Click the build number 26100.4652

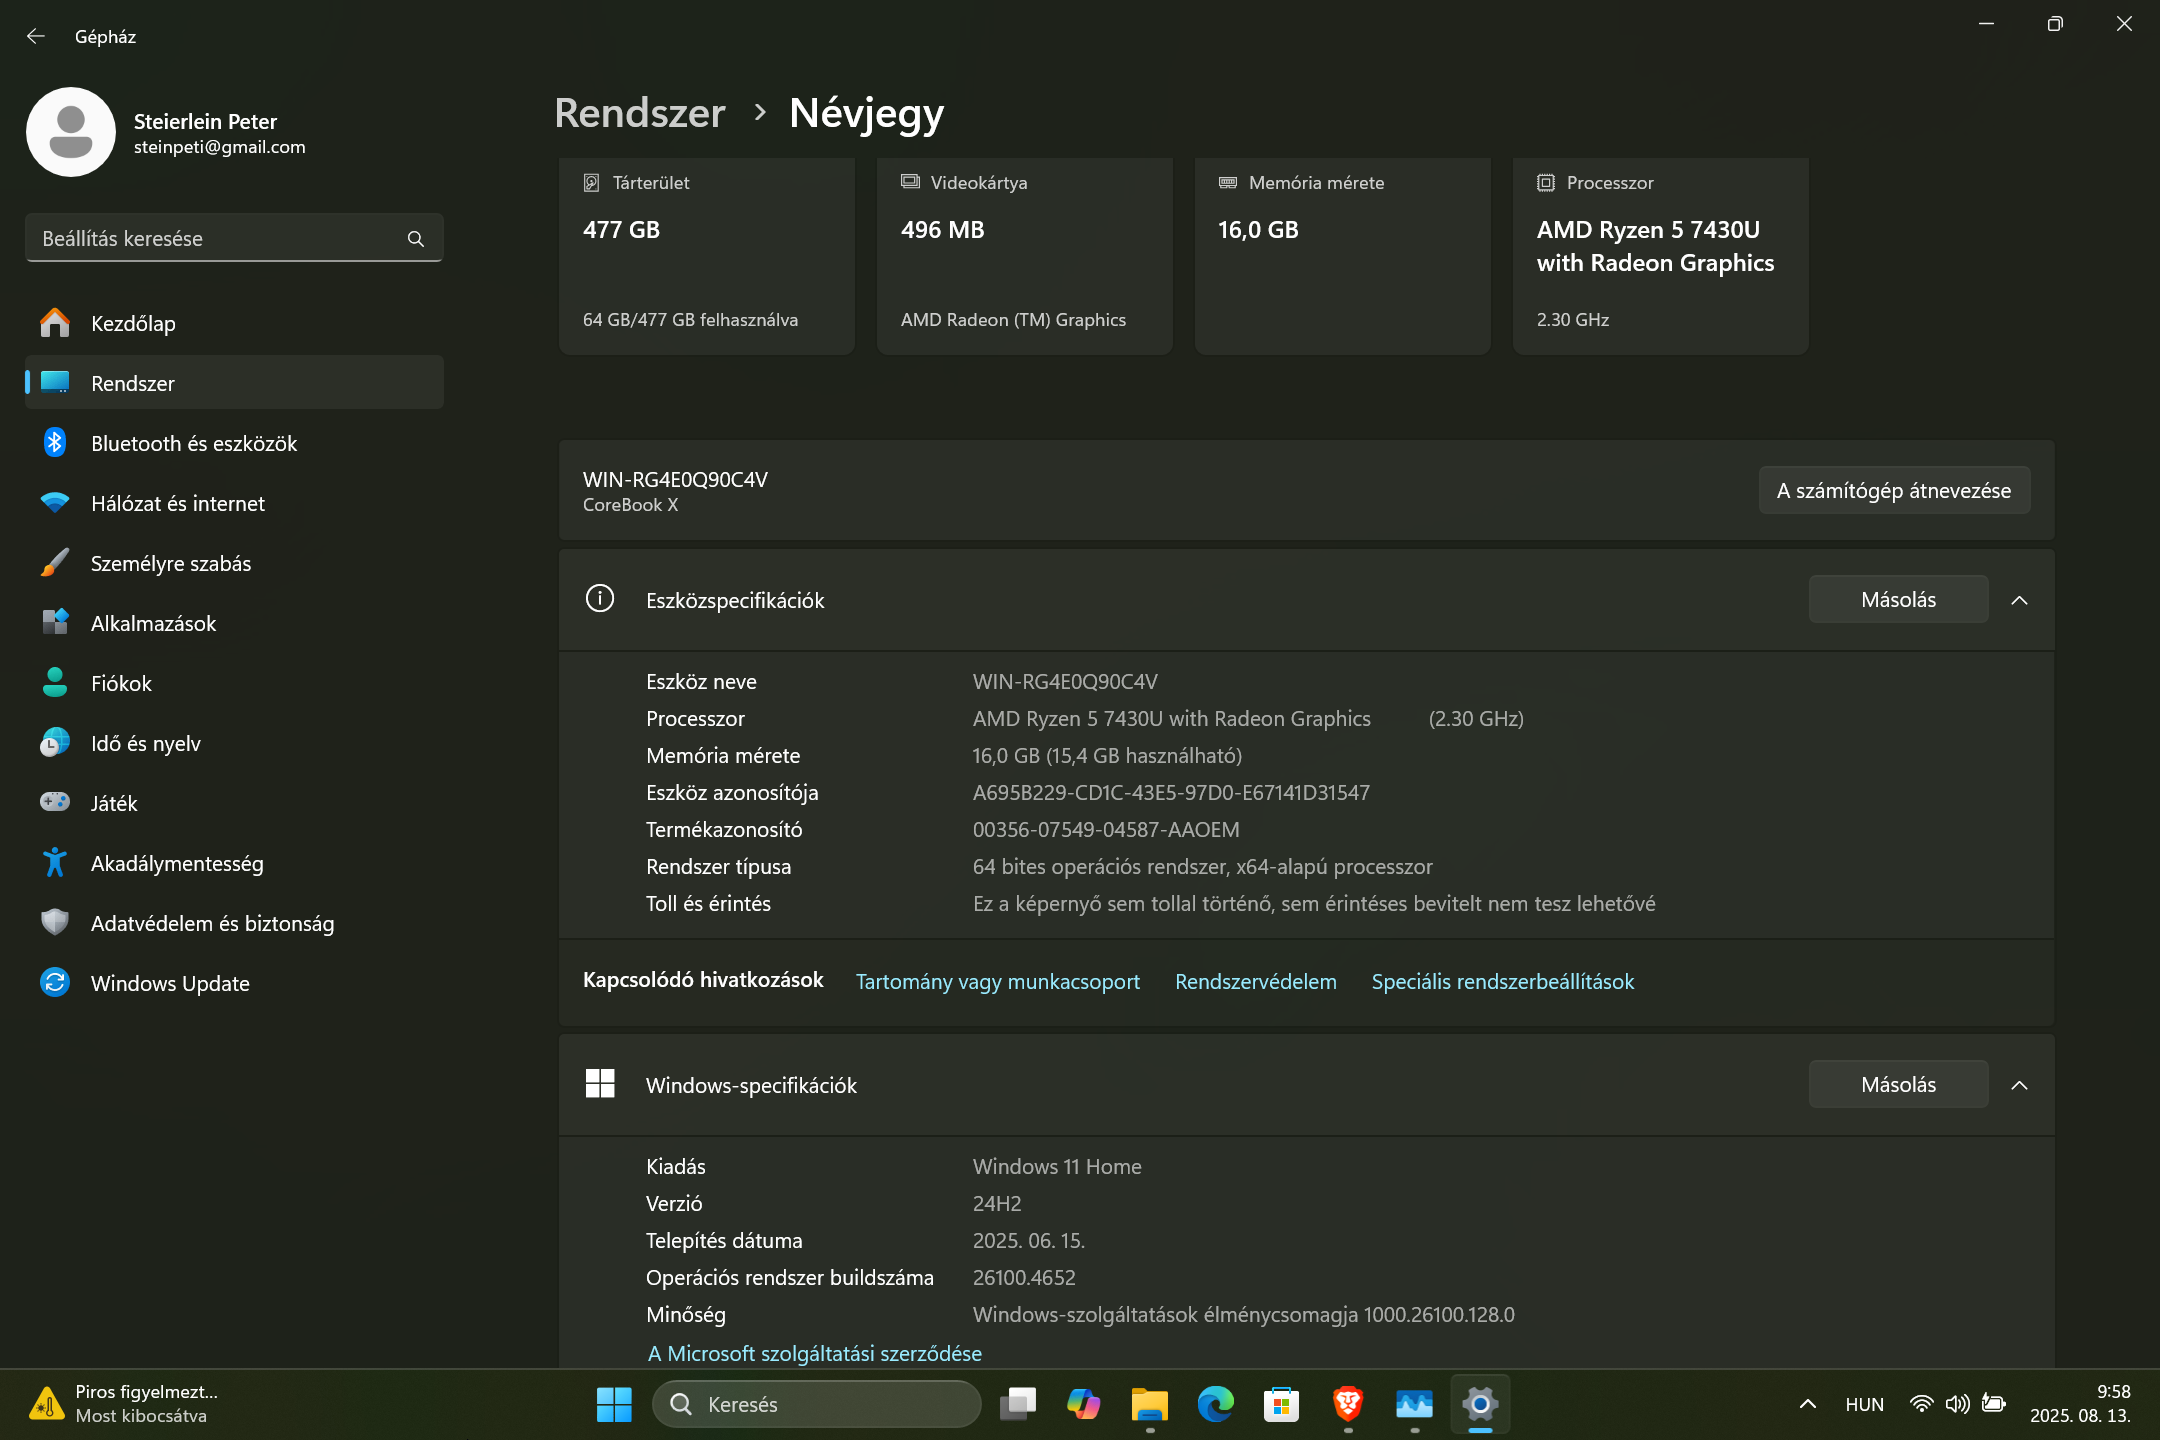(1024, 1277)
